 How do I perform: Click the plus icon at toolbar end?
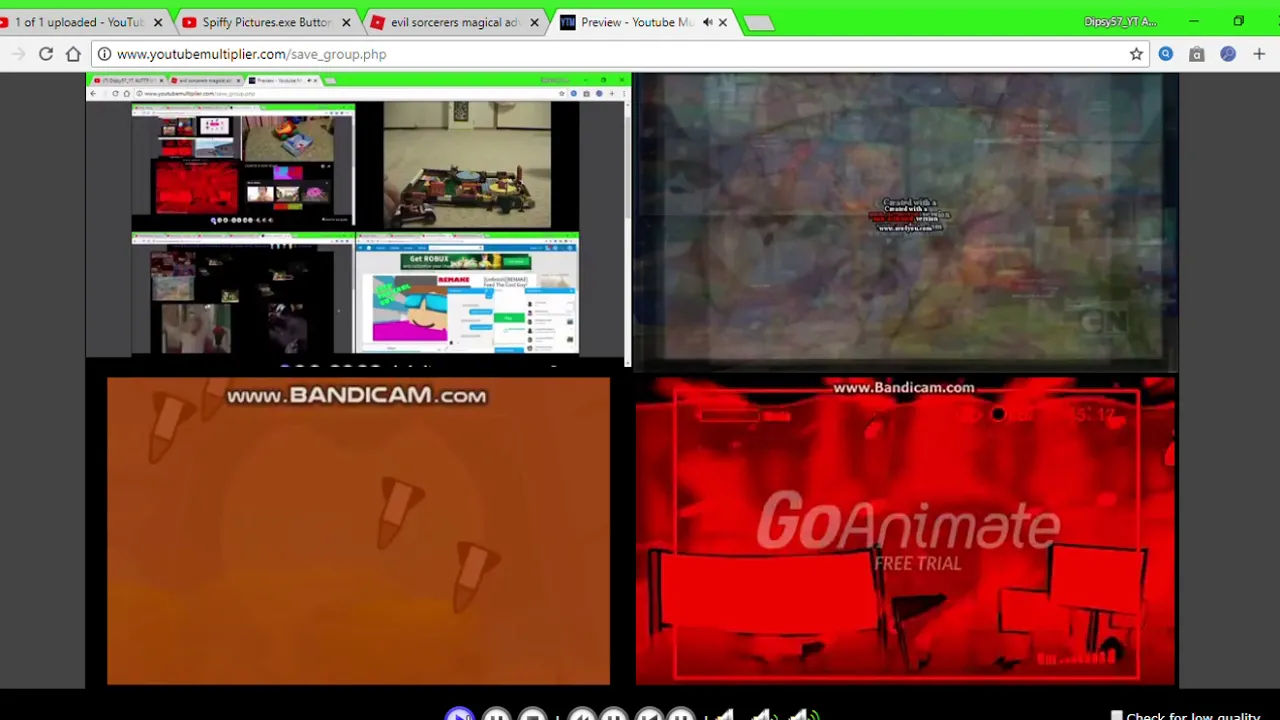(x=1259, y=54)
